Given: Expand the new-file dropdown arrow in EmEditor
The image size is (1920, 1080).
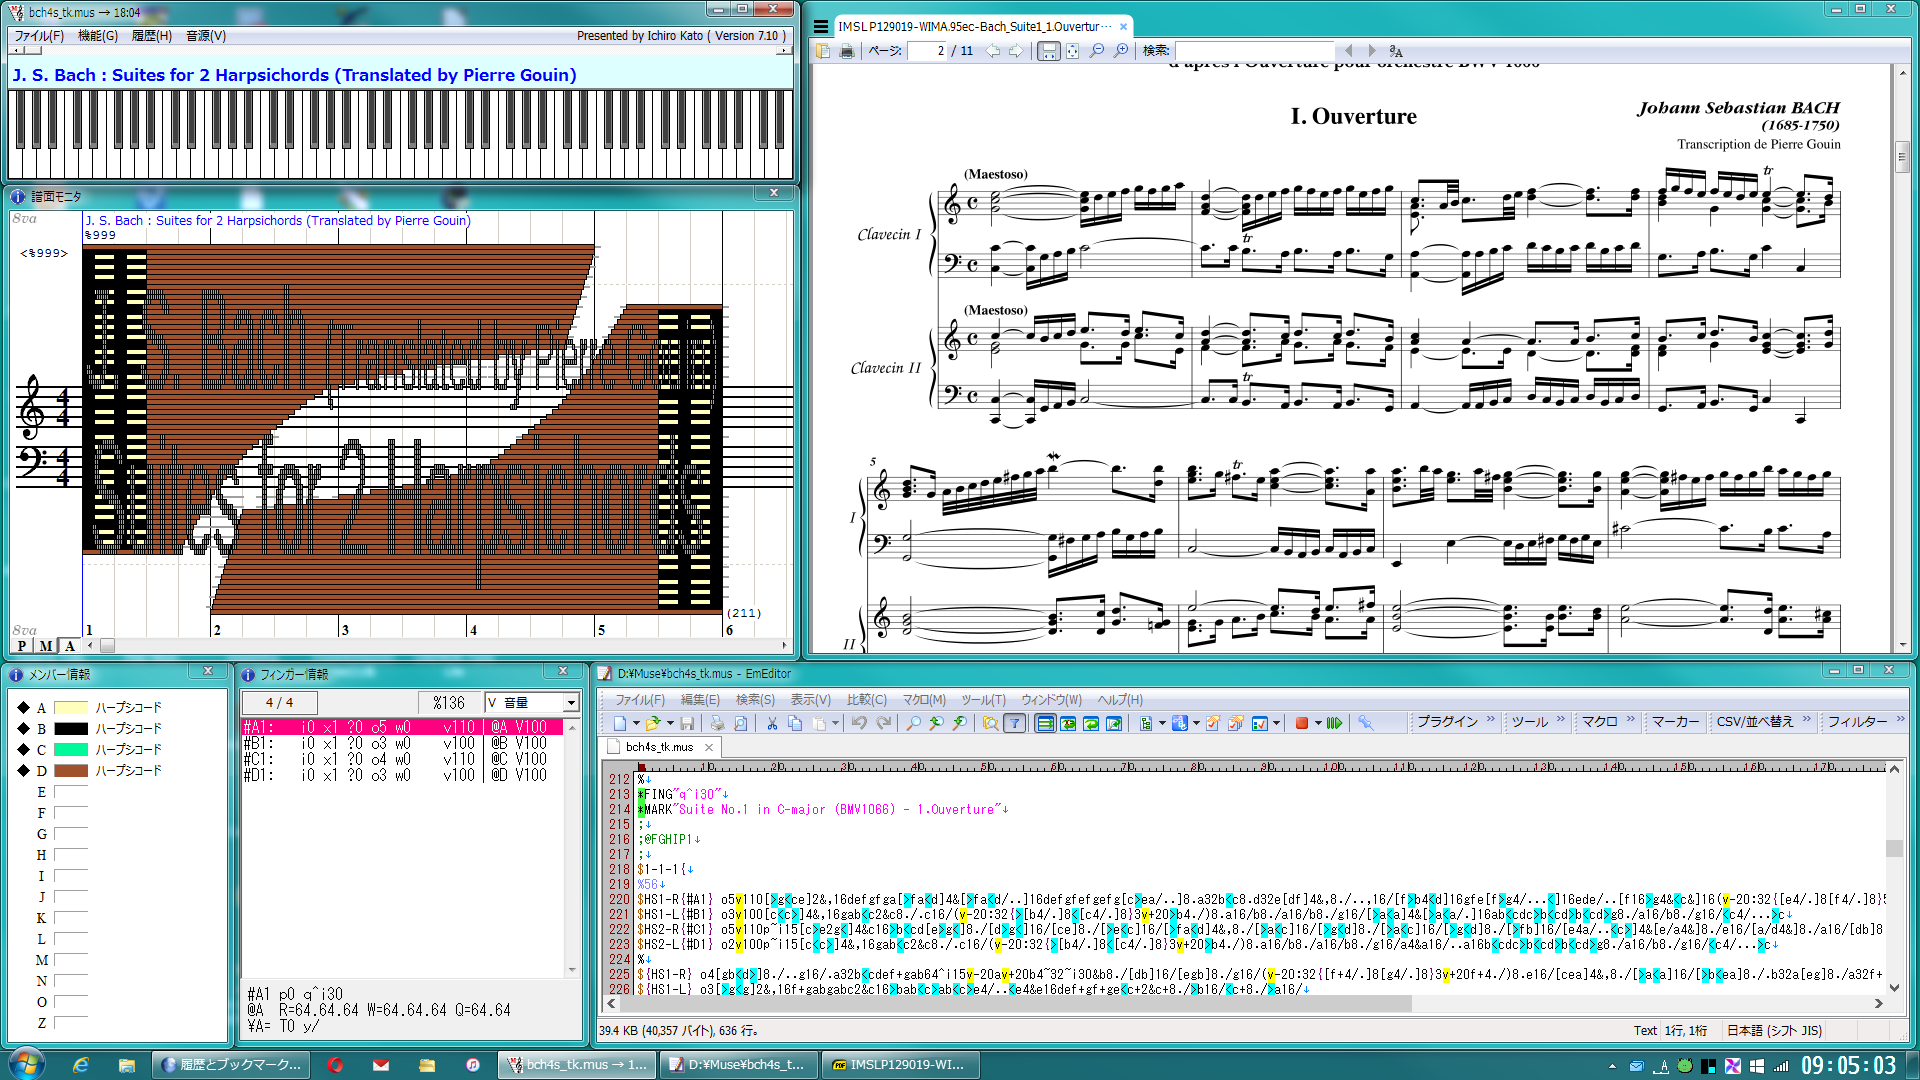Looking at the screenshot, I should coord(636,723).
